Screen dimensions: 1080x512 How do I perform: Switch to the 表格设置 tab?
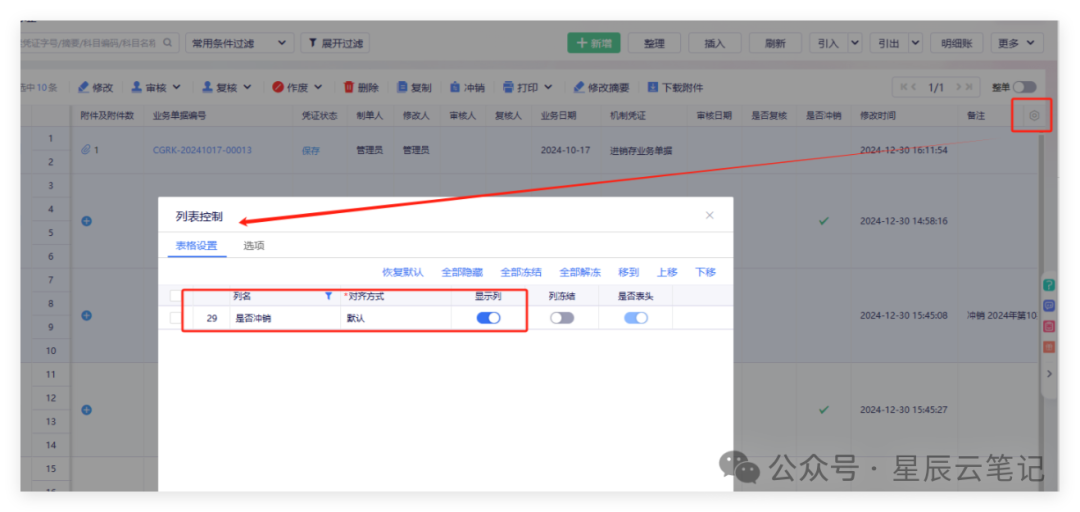(x=196, y=245)
